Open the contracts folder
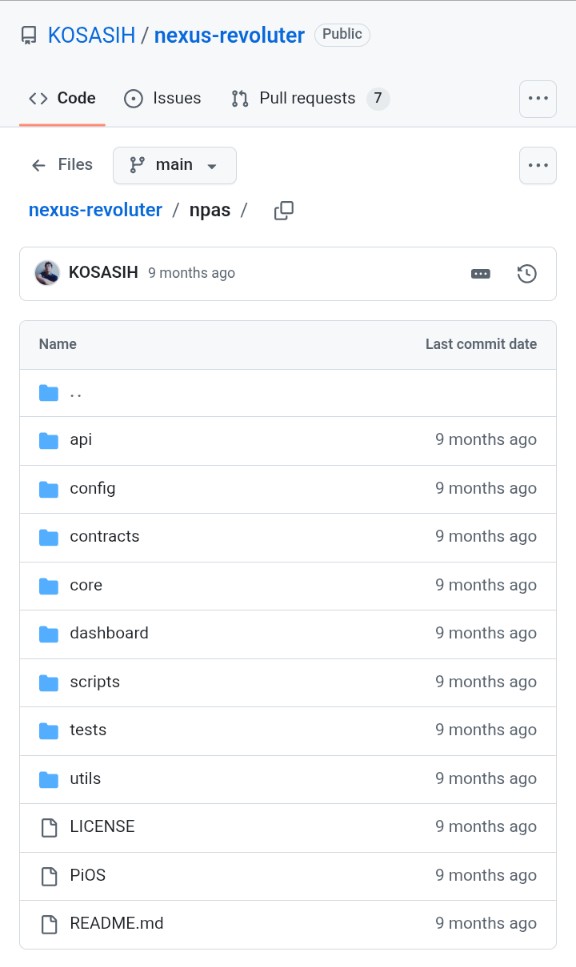 (x=104, y=537)
